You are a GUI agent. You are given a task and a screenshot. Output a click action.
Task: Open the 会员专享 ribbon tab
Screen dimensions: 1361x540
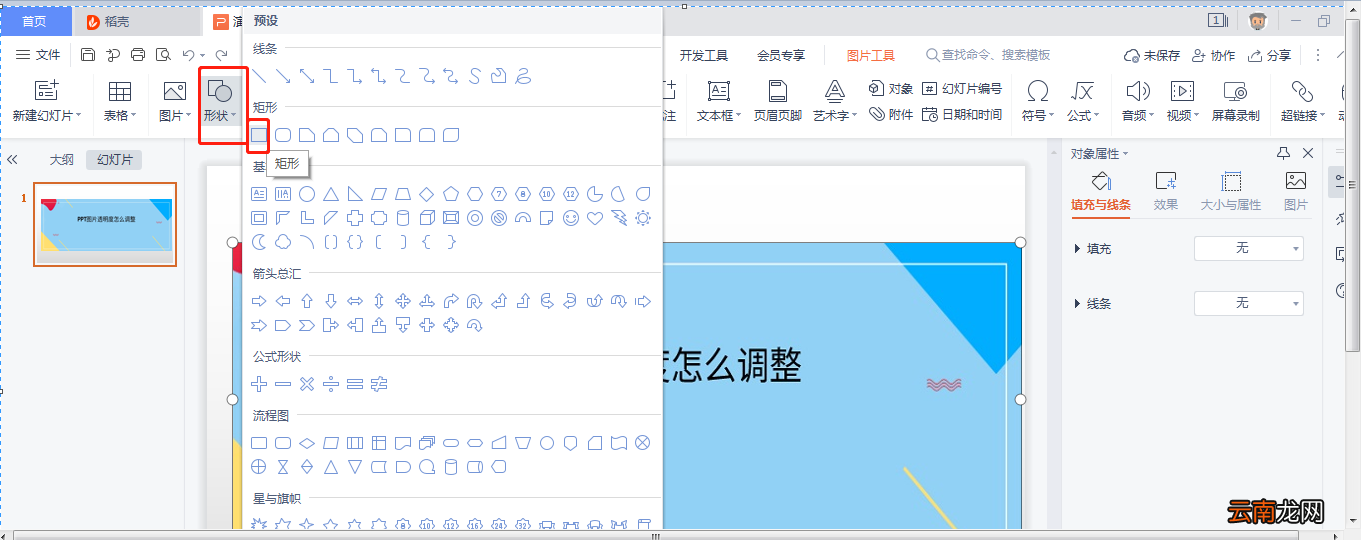[781, 55]
